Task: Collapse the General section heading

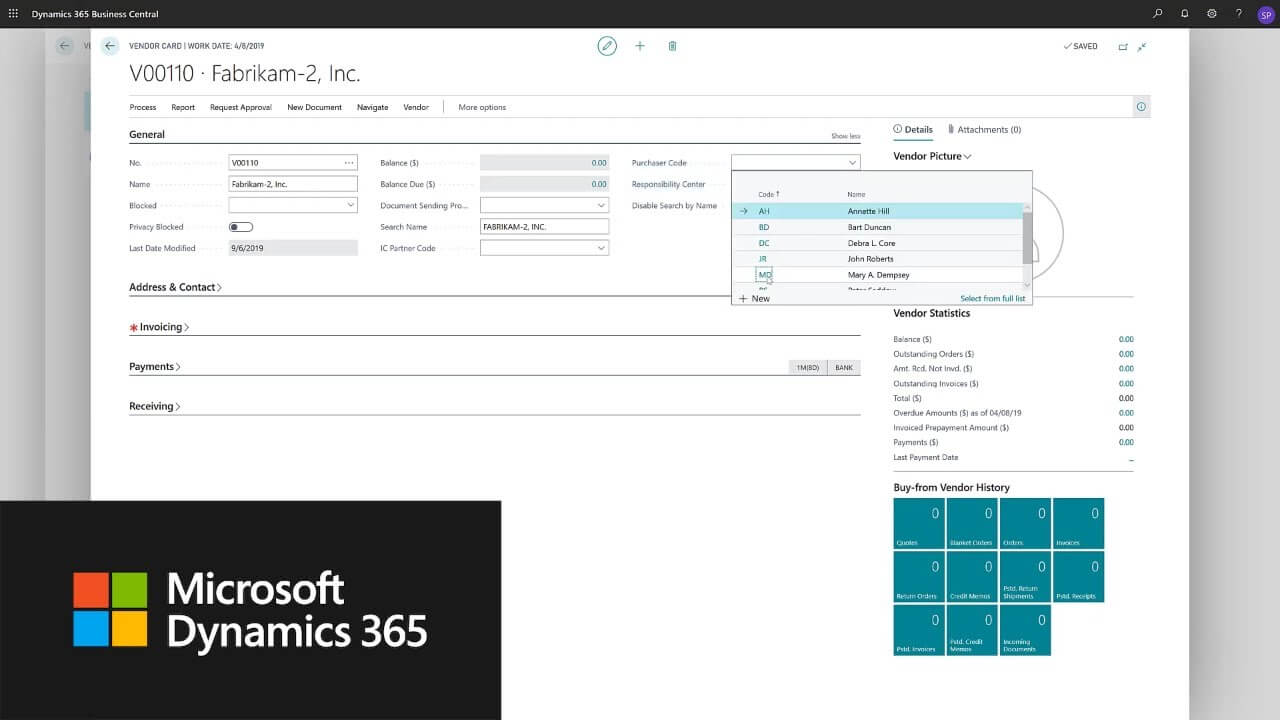Action: (147, 134)
